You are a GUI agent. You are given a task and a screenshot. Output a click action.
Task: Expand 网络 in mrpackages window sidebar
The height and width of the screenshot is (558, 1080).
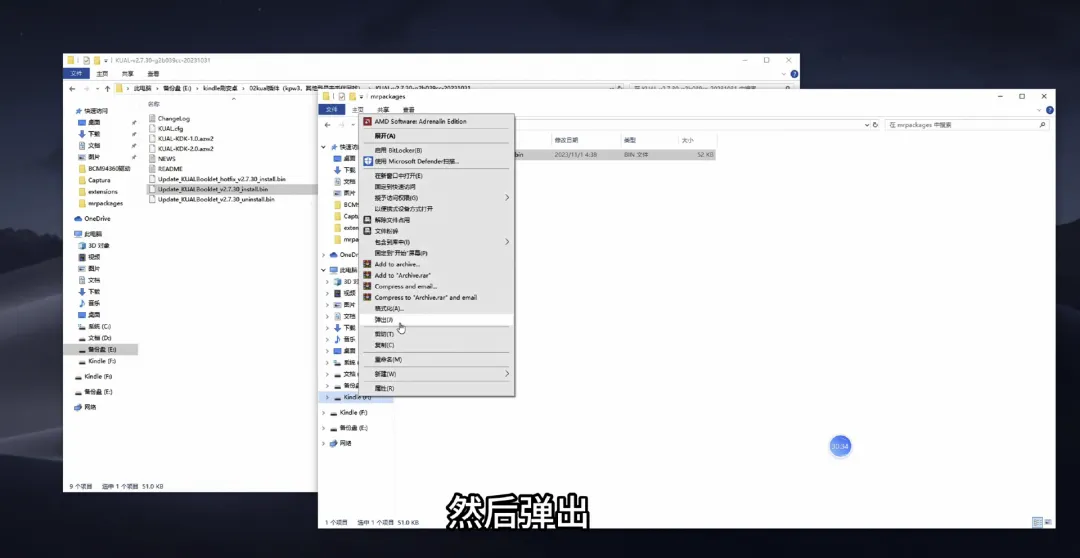pos(324,443)
